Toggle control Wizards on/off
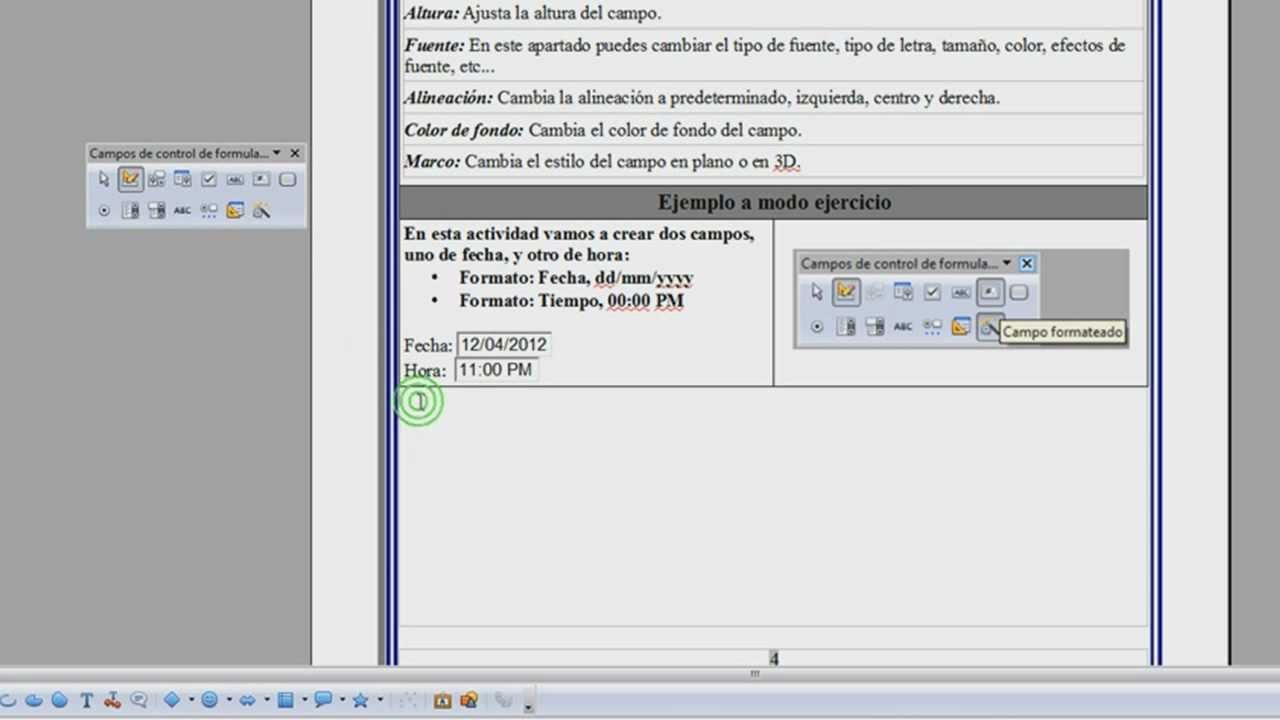1280x720 pixels. coord(261,211)
